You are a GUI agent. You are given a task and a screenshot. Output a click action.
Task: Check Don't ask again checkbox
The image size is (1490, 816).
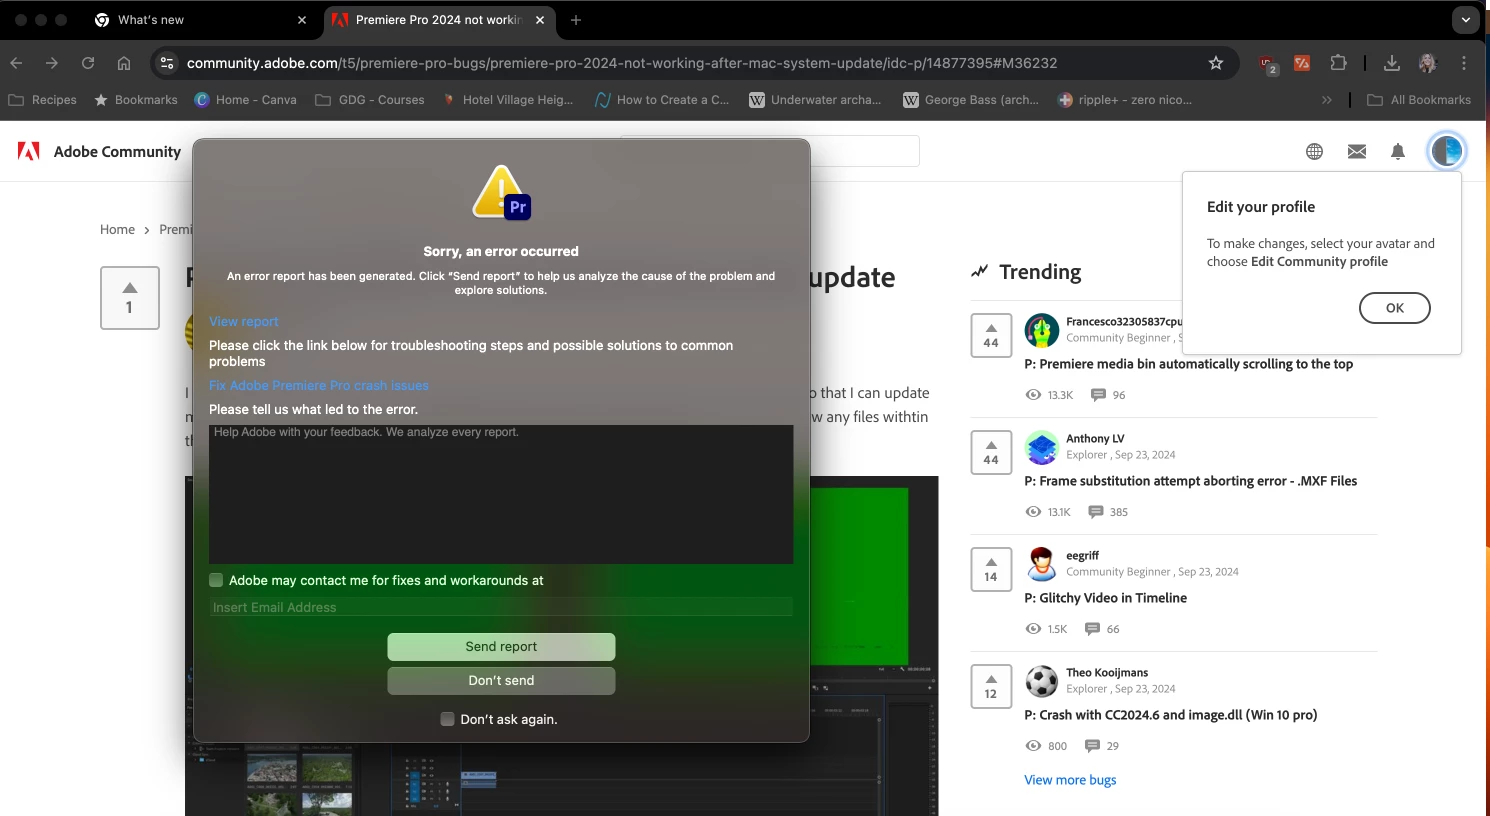coord(447,719)
